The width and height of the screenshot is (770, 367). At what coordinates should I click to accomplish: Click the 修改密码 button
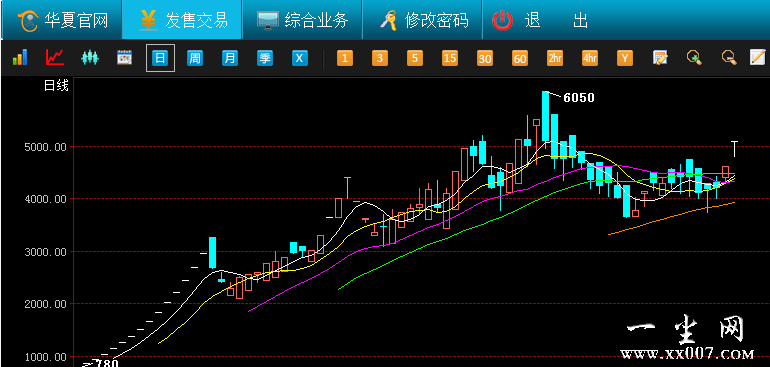coord(423,20)
